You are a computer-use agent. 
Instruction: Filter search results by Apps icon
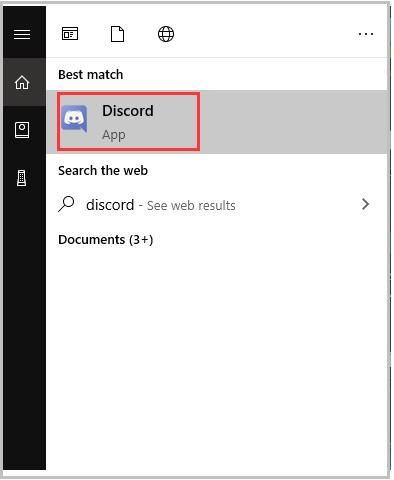tap(70, 34)
